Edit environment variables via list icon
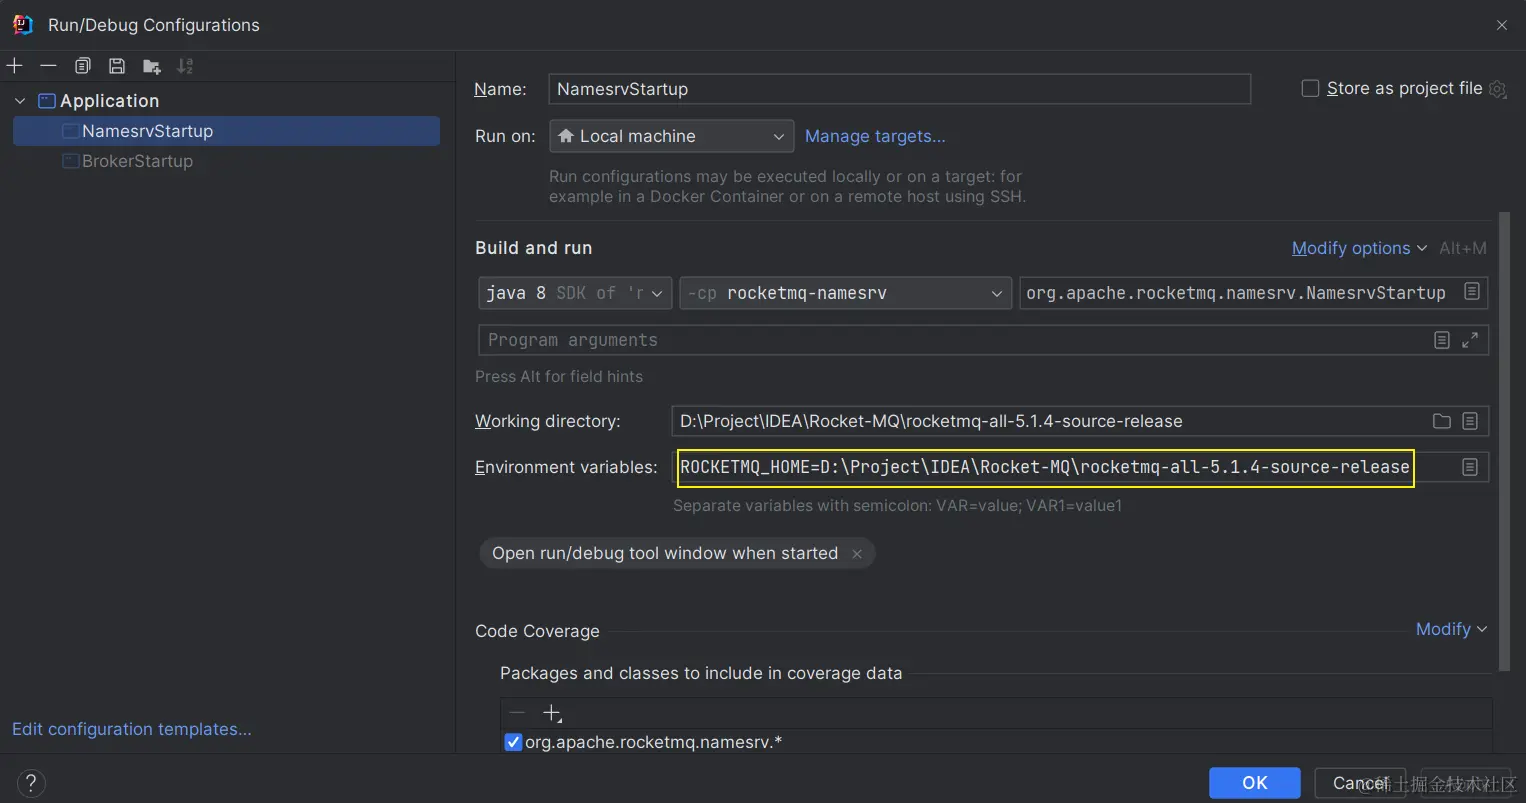 click(x=1470, y=467)
